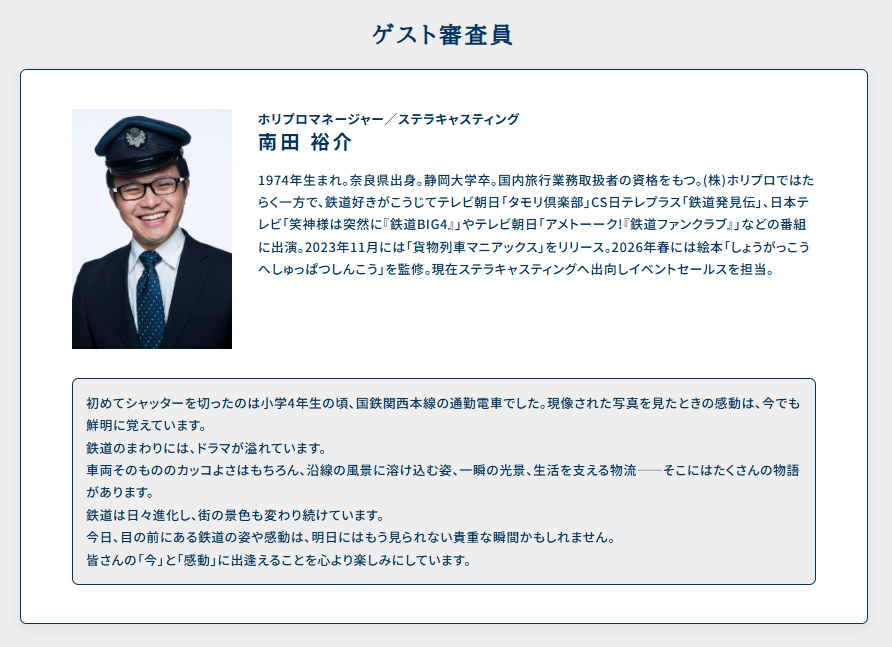Image resolution: width=892 pixels, height=647 pixels.
Task: Click the line starting 皆さんの「今」と「感動」に
Action: pyautogui.click(x=279, y=561)
